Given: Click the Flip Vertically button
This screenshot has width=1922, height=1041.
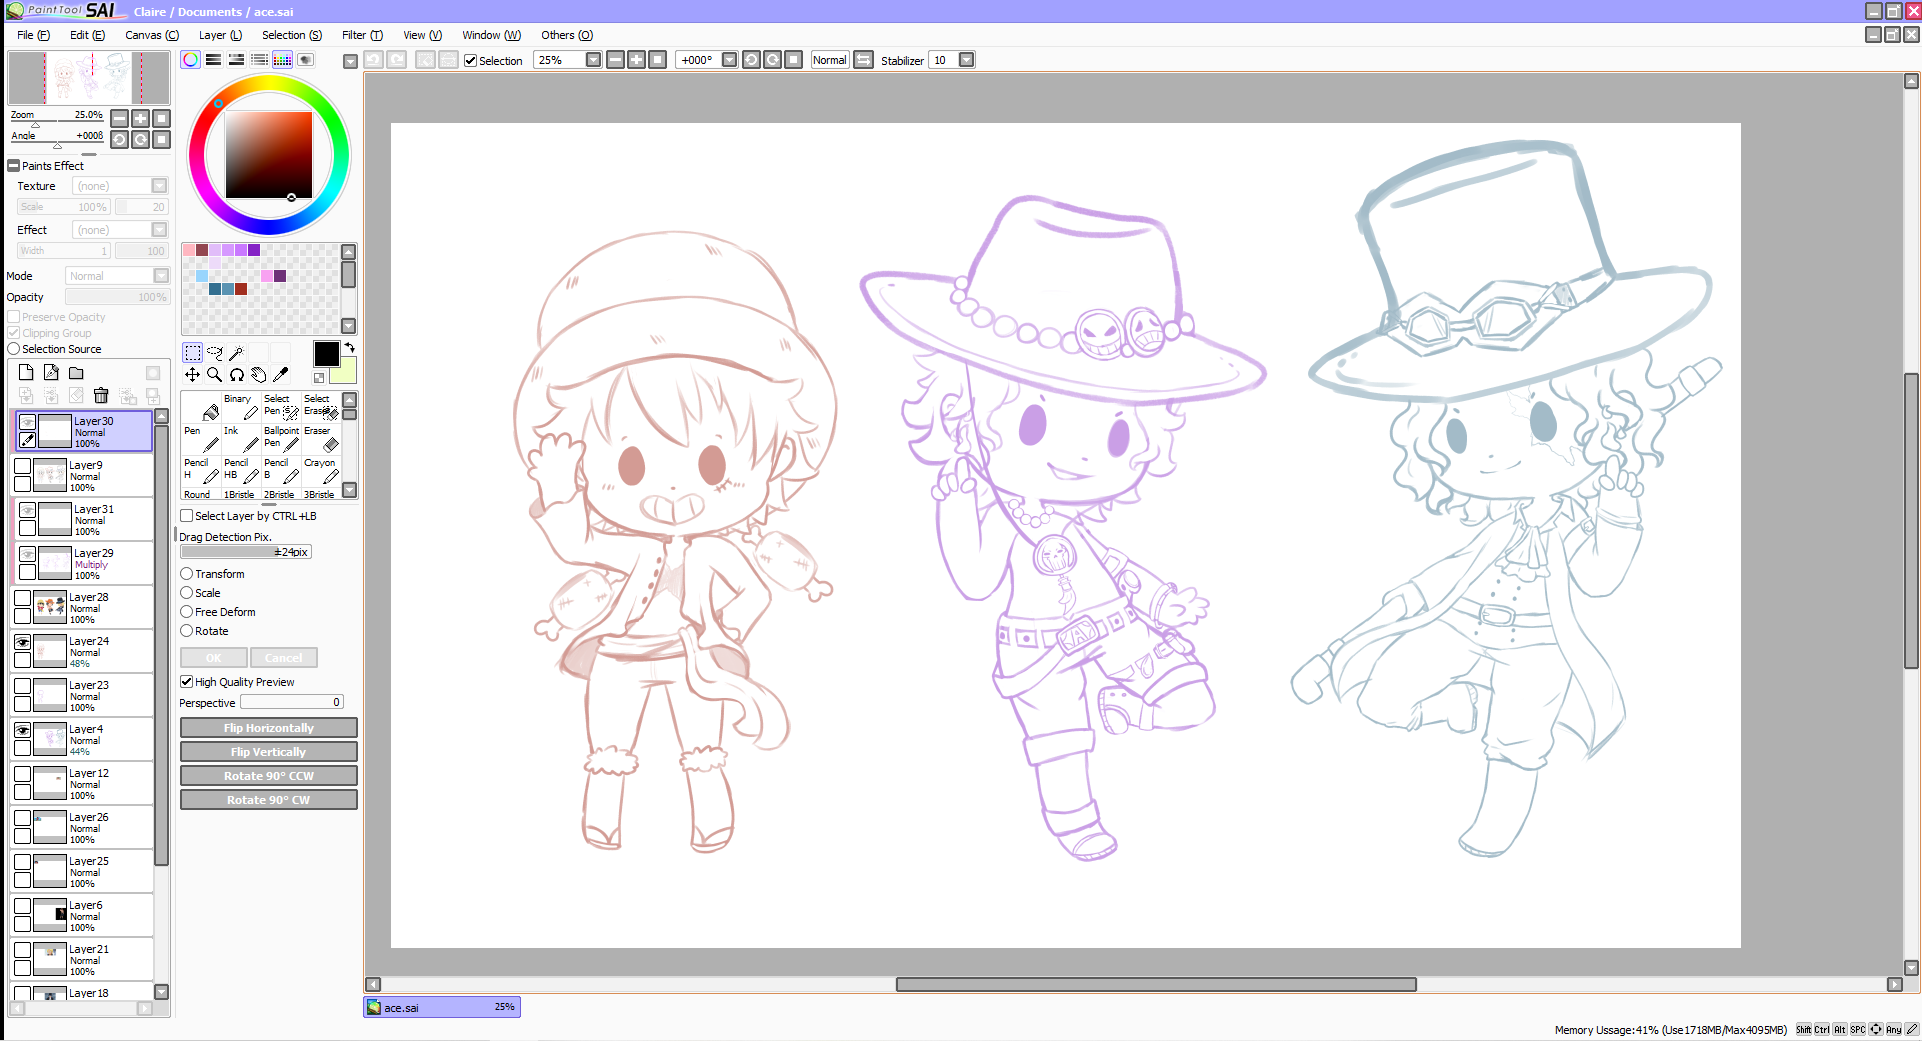Looking at the screenshot, I should [268, 752].
